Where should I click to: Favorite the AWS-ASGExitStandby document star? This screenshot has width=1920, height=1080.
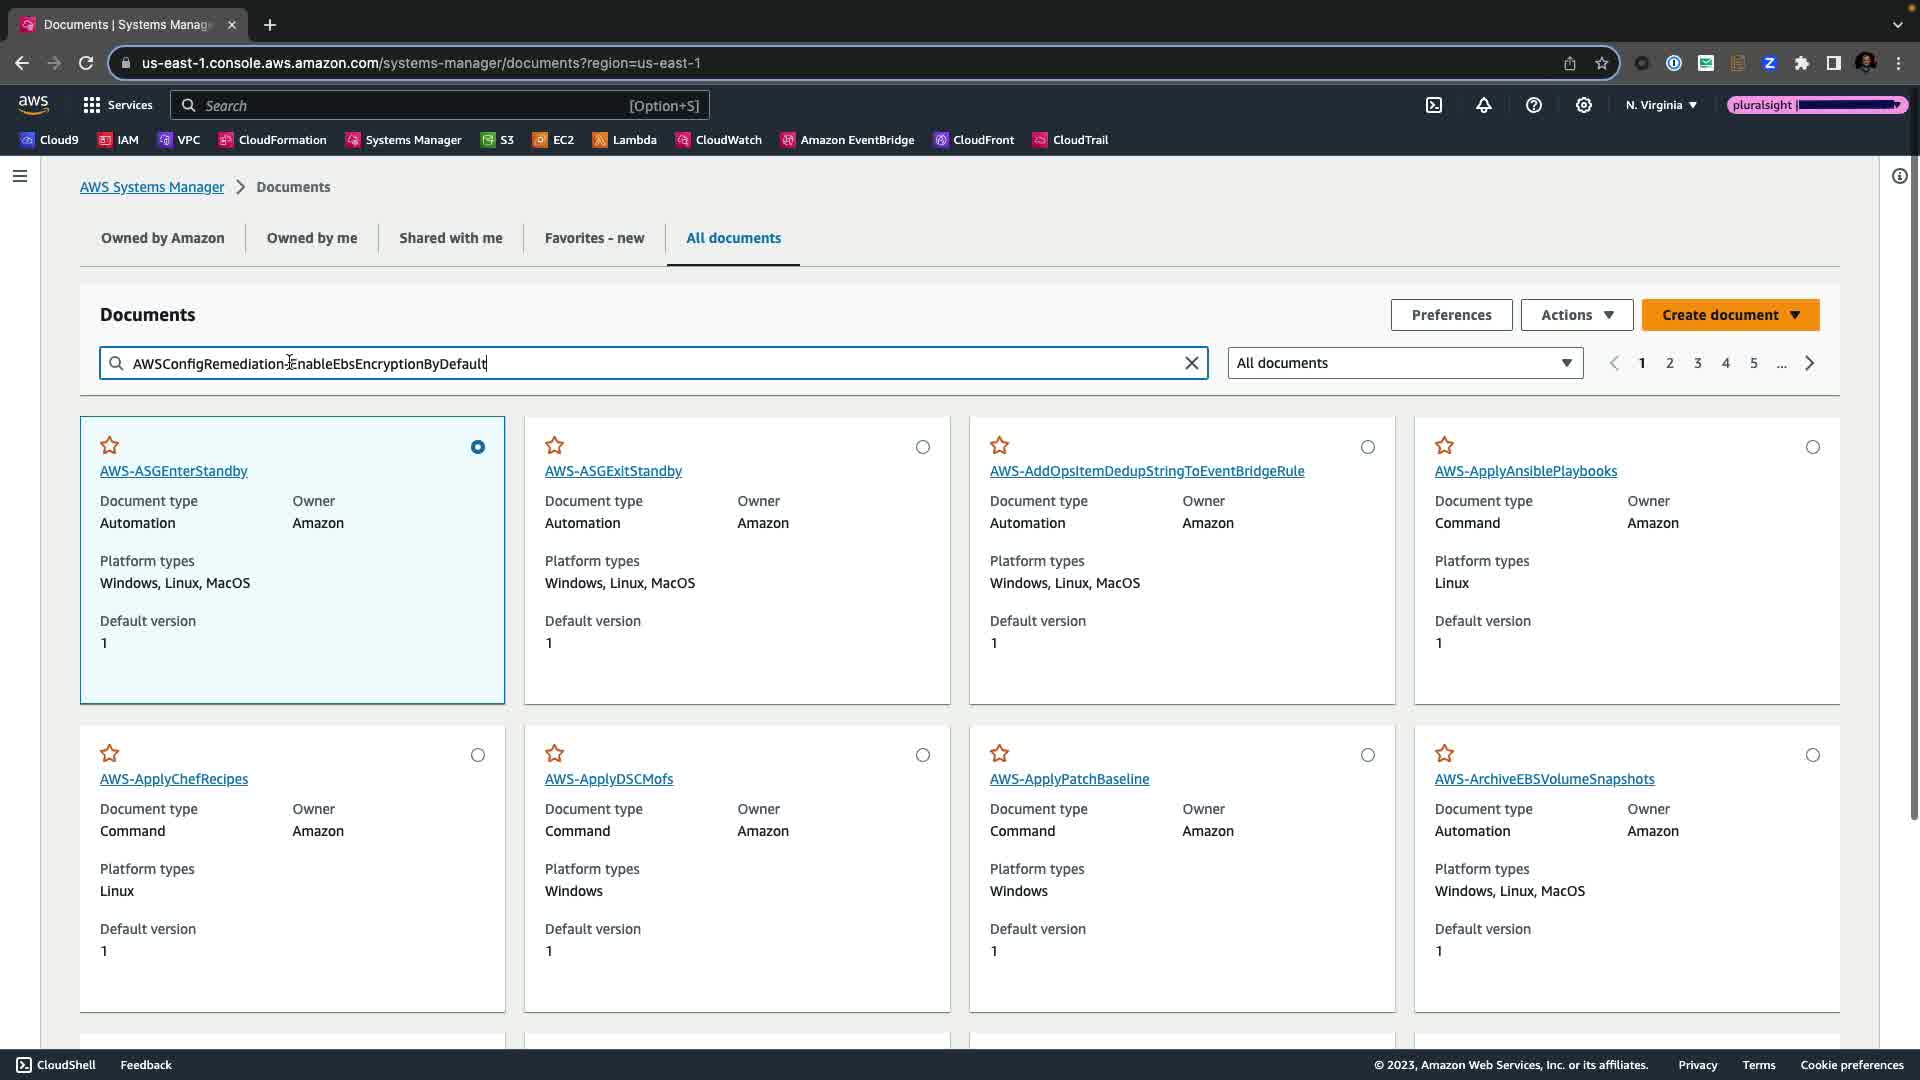pyautogui.click(x=555, y=445)
